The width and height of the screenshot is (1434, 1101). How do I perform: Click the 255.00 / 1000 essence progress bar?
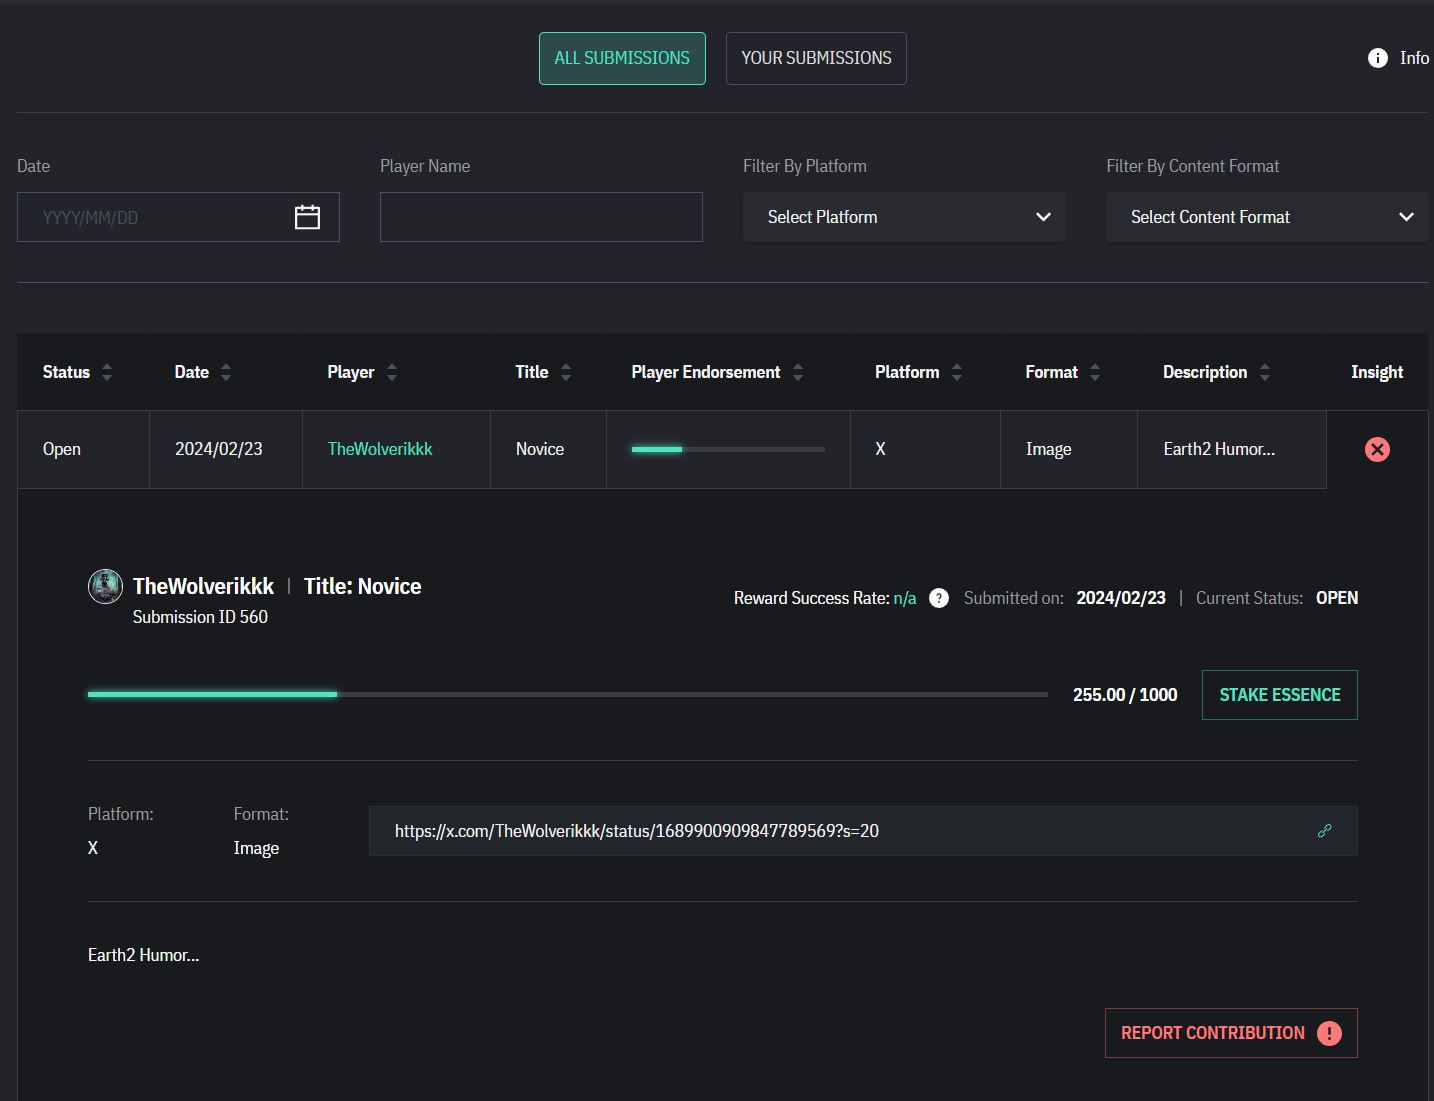[568, 694]
